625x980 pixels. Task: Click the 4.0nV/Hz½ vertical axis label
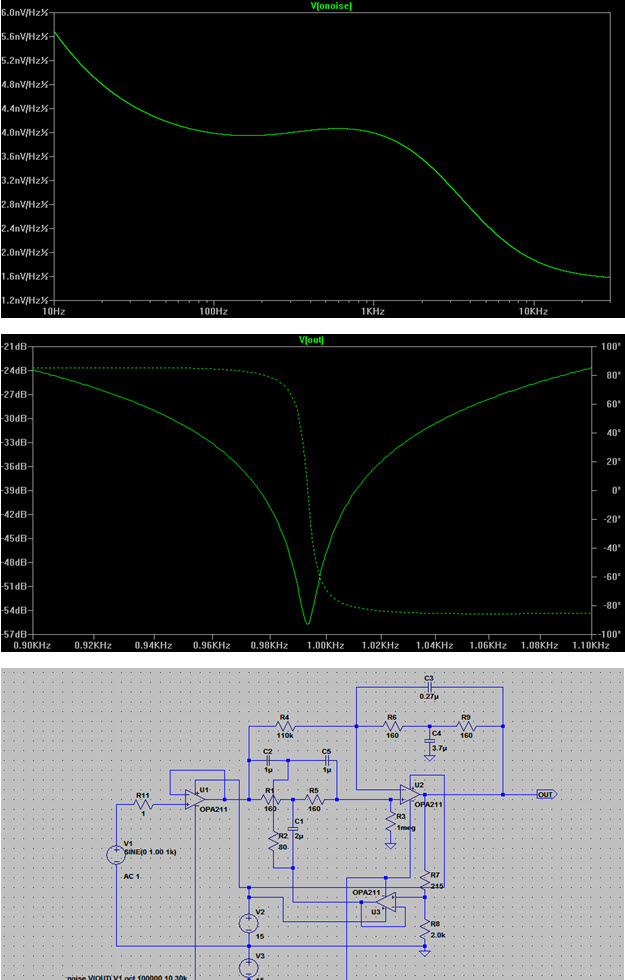24,132
